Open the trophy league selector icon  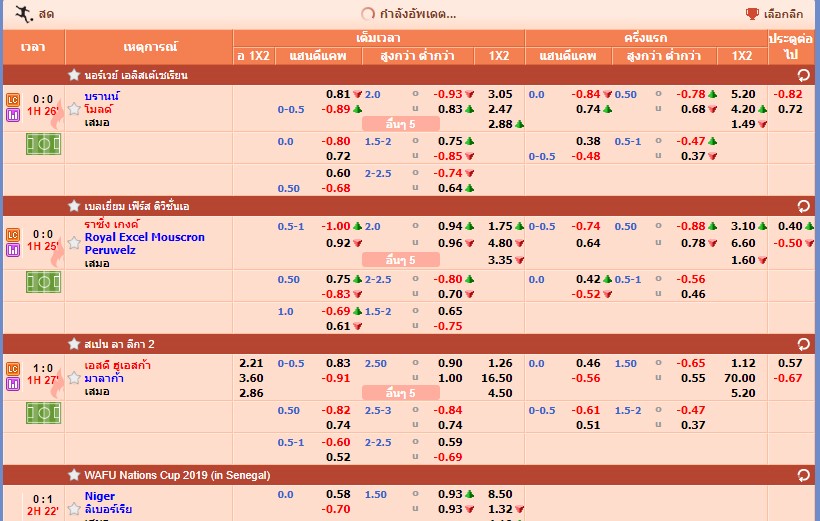752,14
